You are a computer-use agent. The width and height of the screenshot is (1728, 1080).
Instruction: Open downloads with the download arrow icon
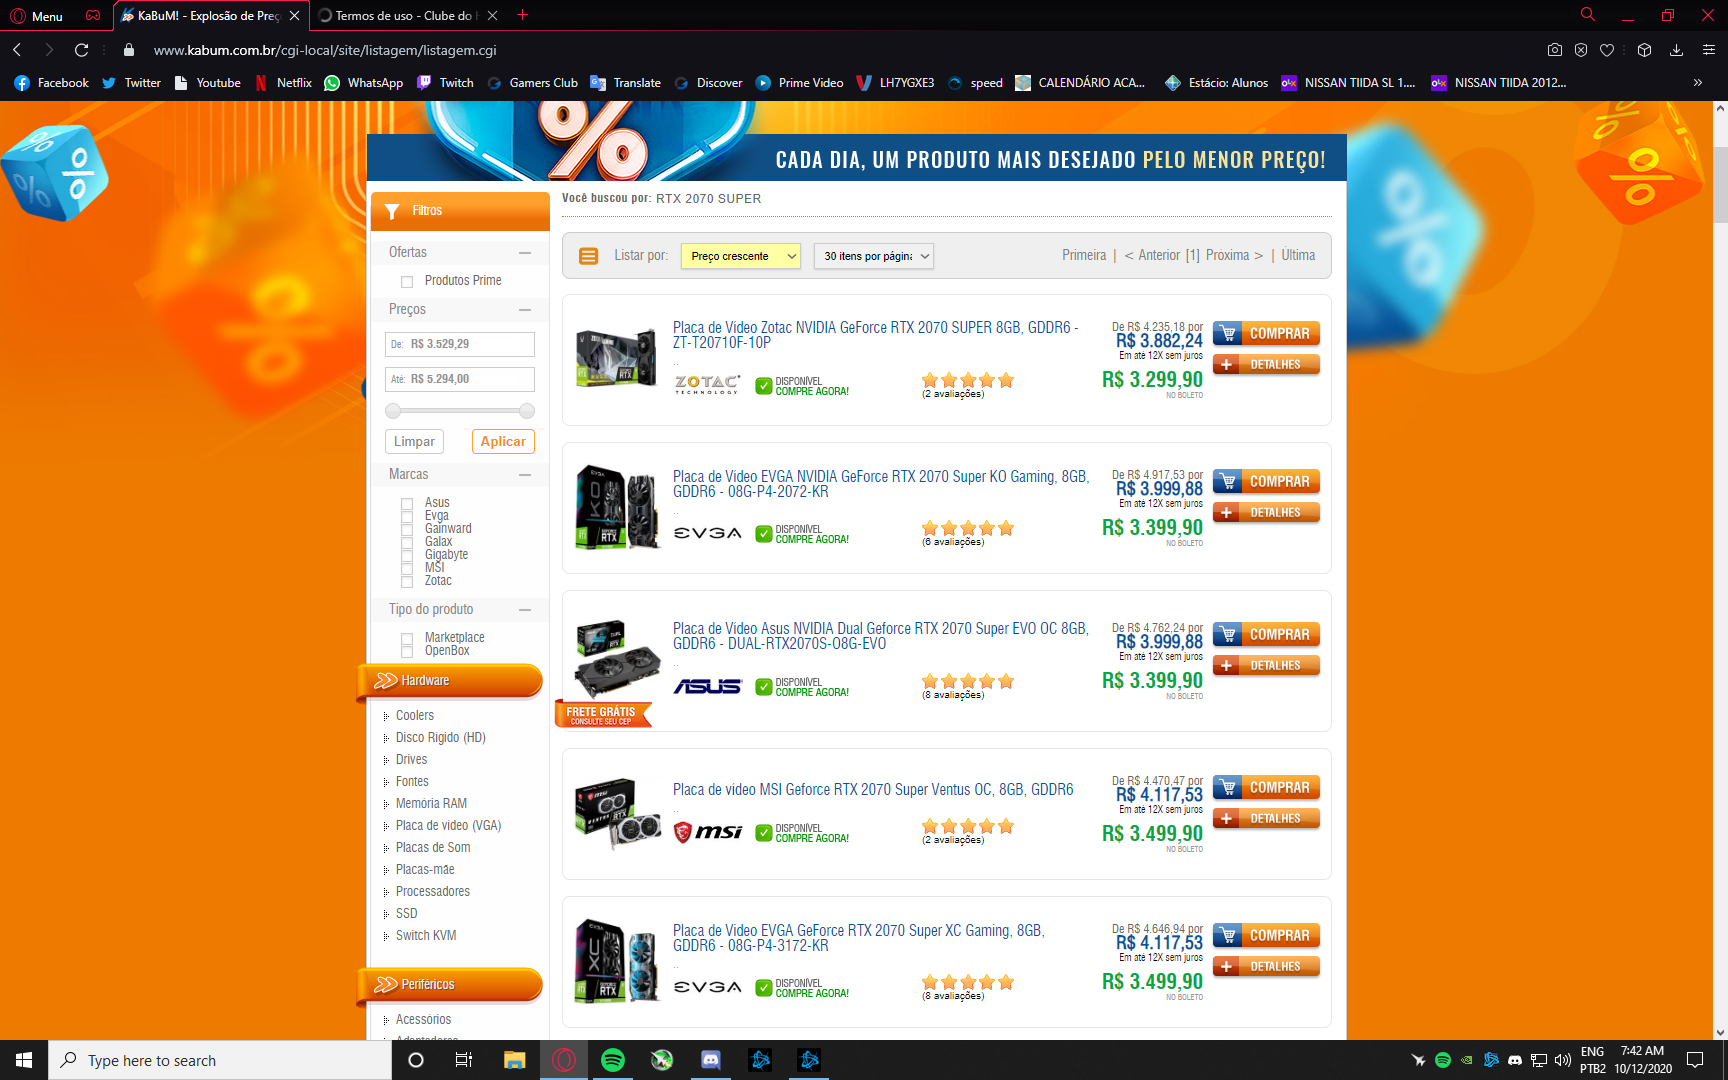[1676, 50]
